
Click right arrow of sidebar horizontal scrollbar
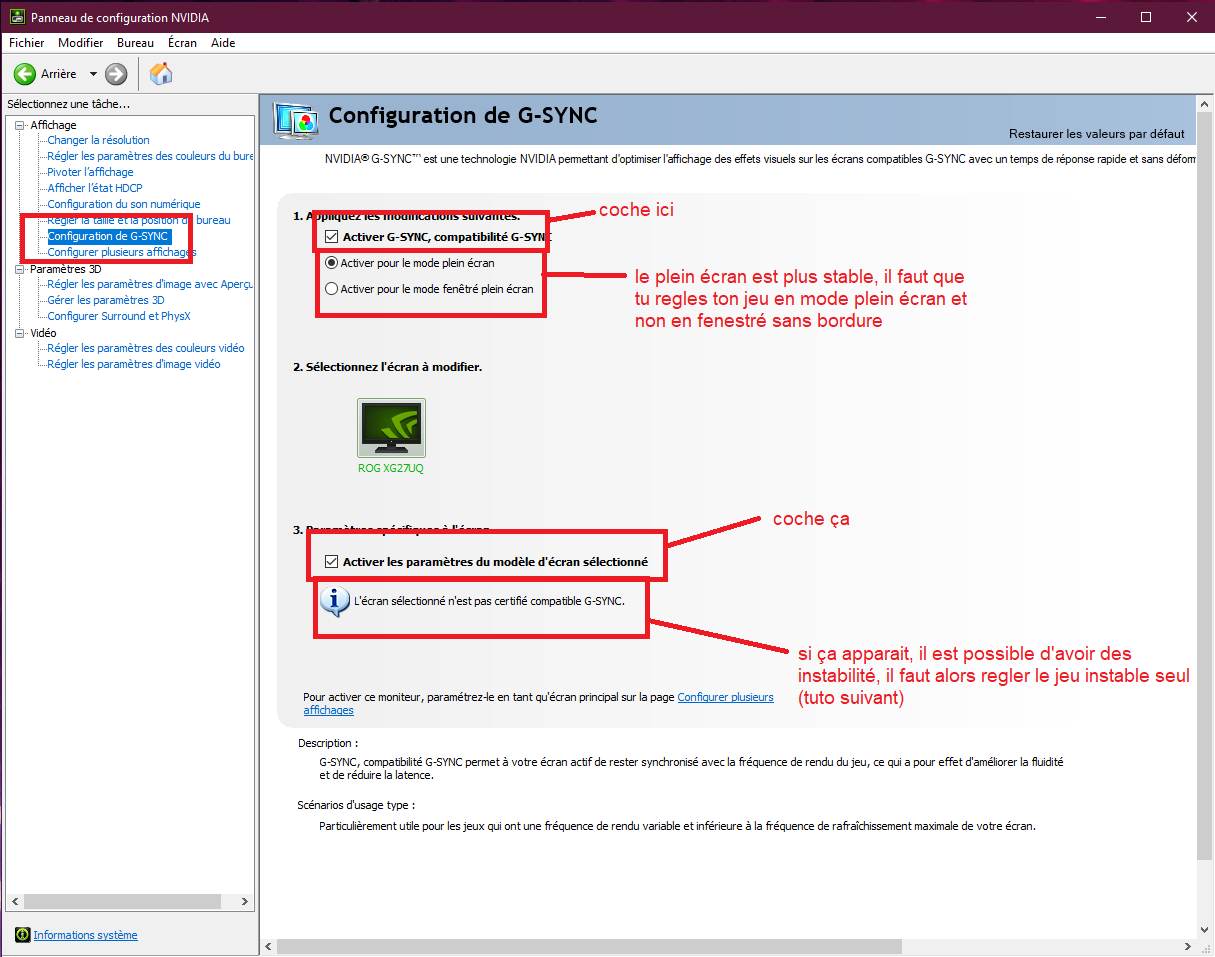[x=245, y=901]
